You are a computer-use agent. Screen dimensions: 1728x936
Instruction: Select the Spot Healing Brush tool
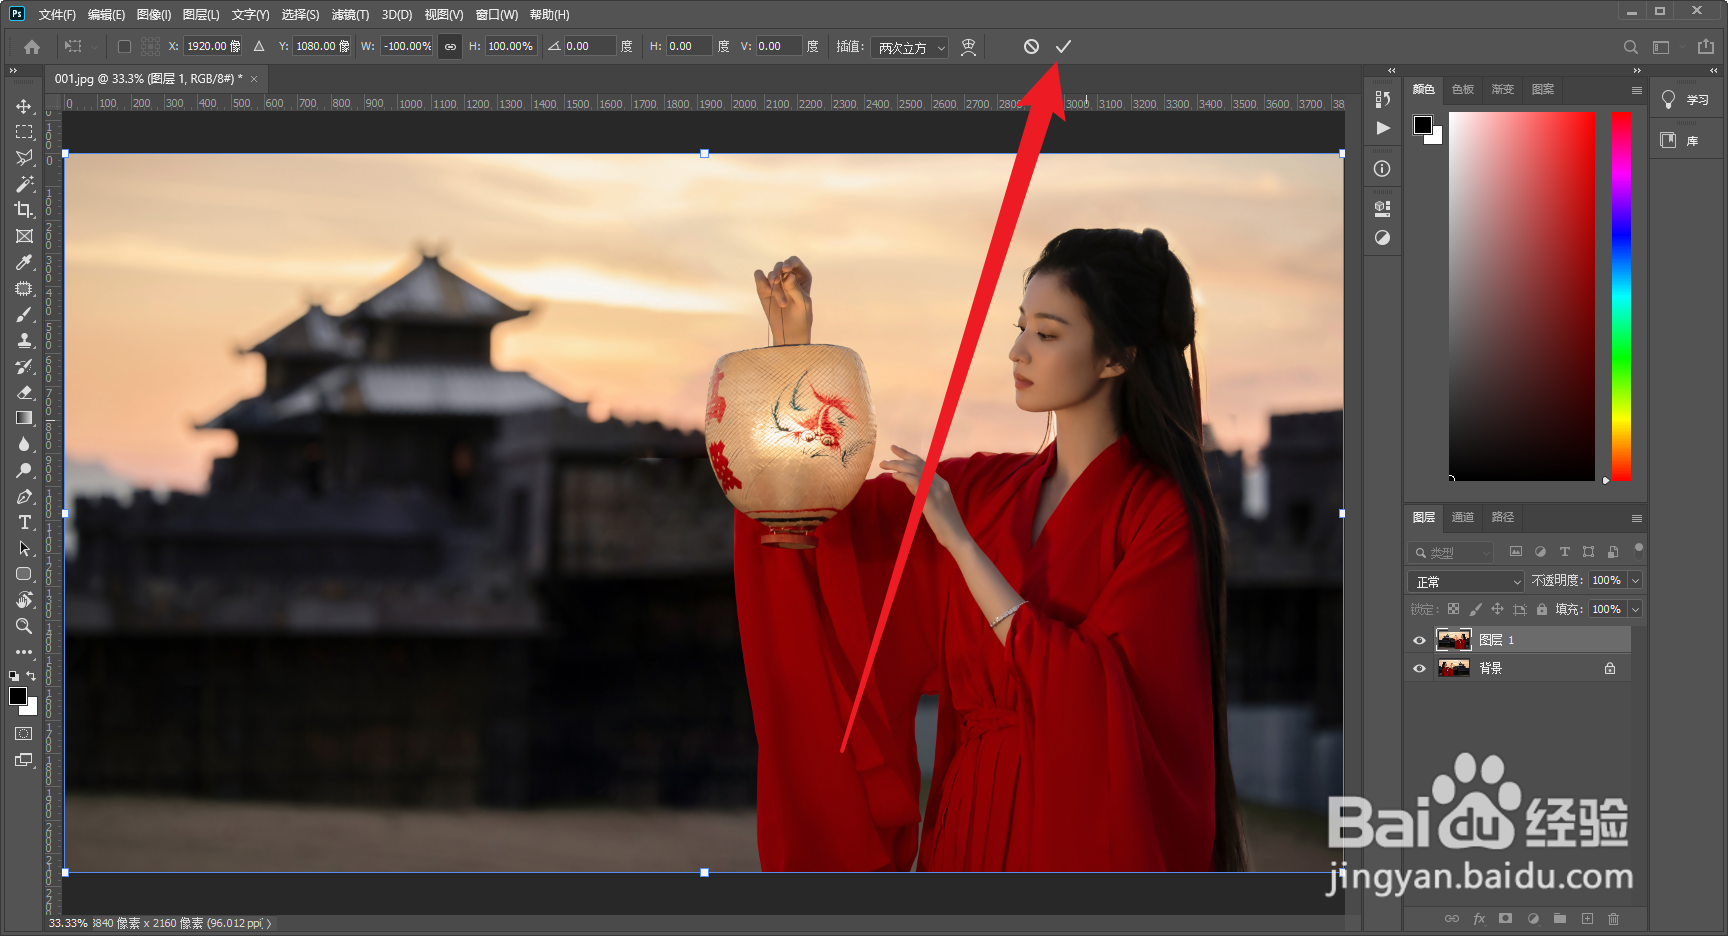pos(24,288)
